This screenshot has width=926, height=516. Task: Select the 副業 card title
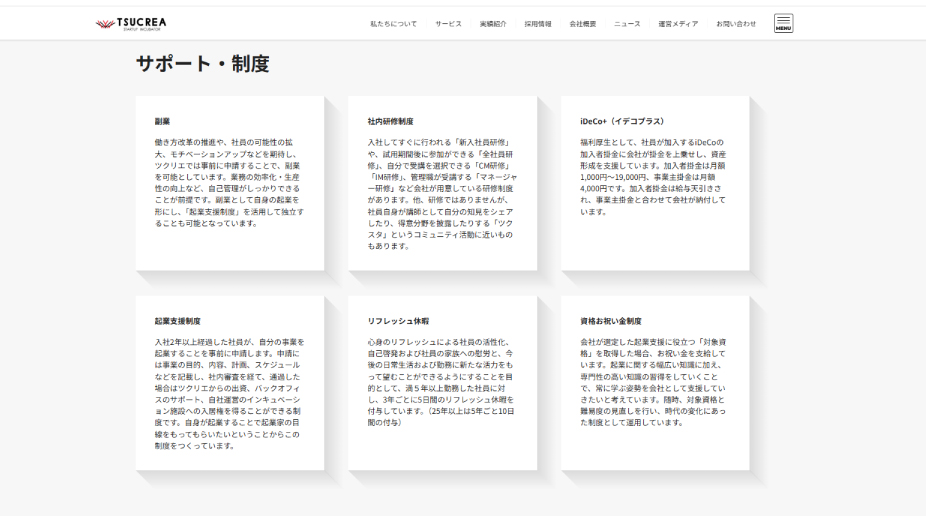[x=162, y=121]
